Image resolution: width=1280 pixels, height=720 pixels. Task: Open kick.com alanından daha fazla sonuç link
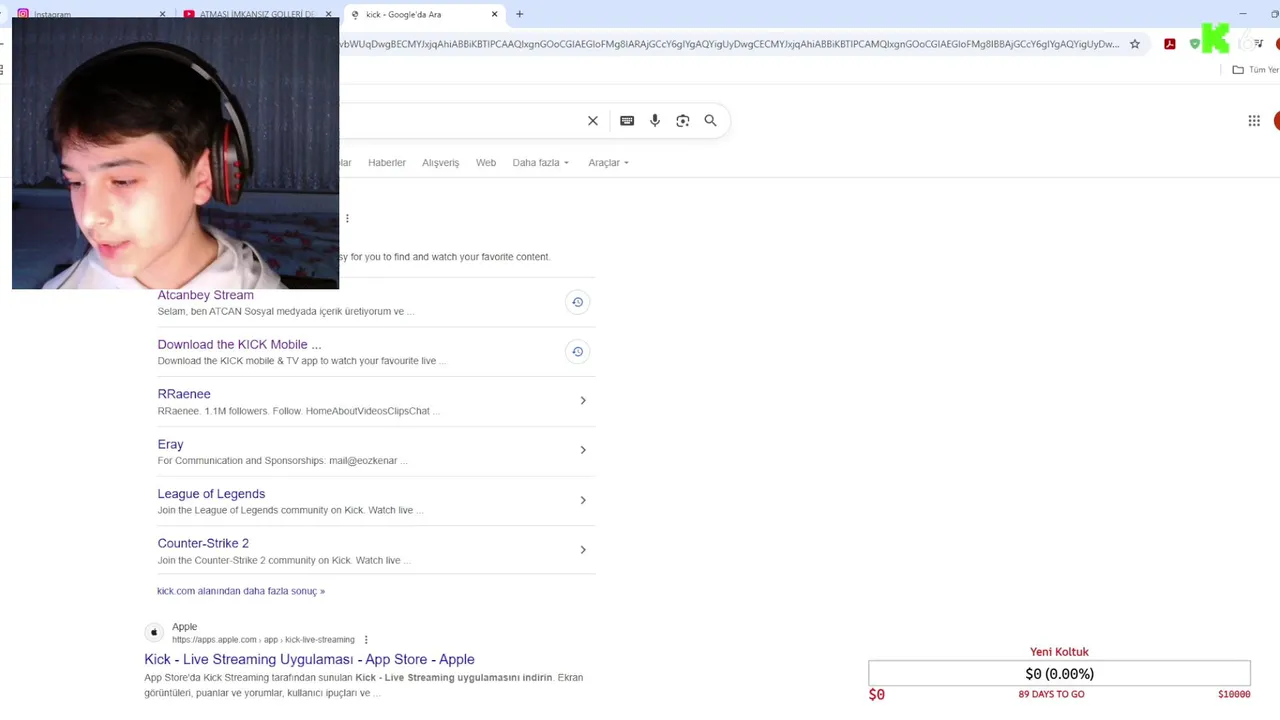tap(241, 591)
